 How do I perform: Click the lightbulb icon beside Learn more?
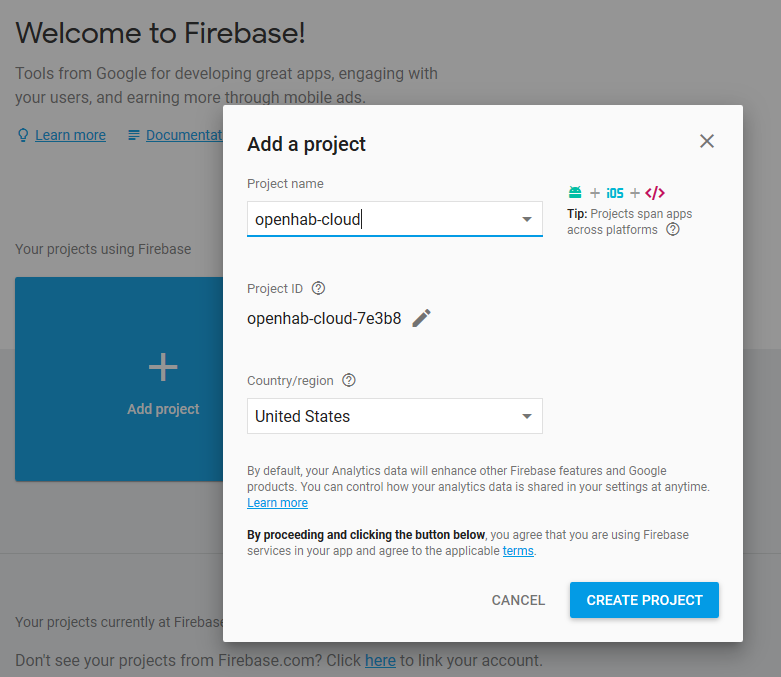click(23, 135)
